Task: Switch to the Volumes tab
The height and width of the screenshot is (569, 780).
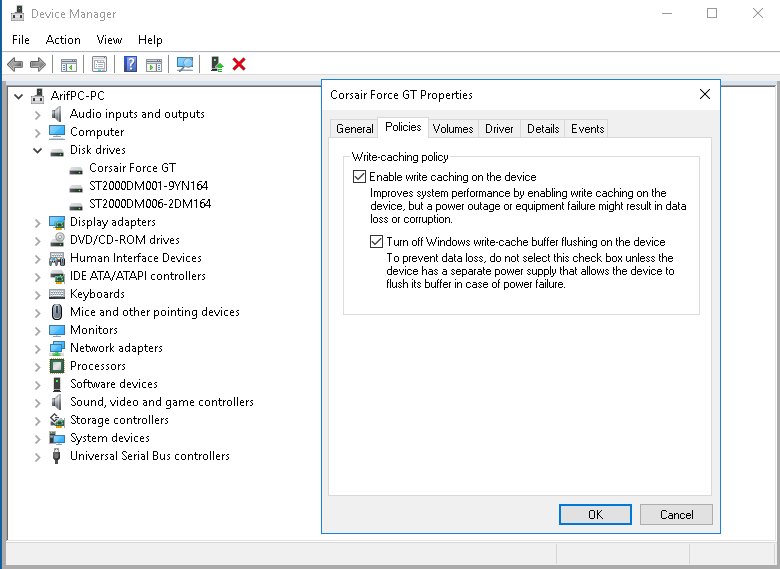Action: pos(453,129)
